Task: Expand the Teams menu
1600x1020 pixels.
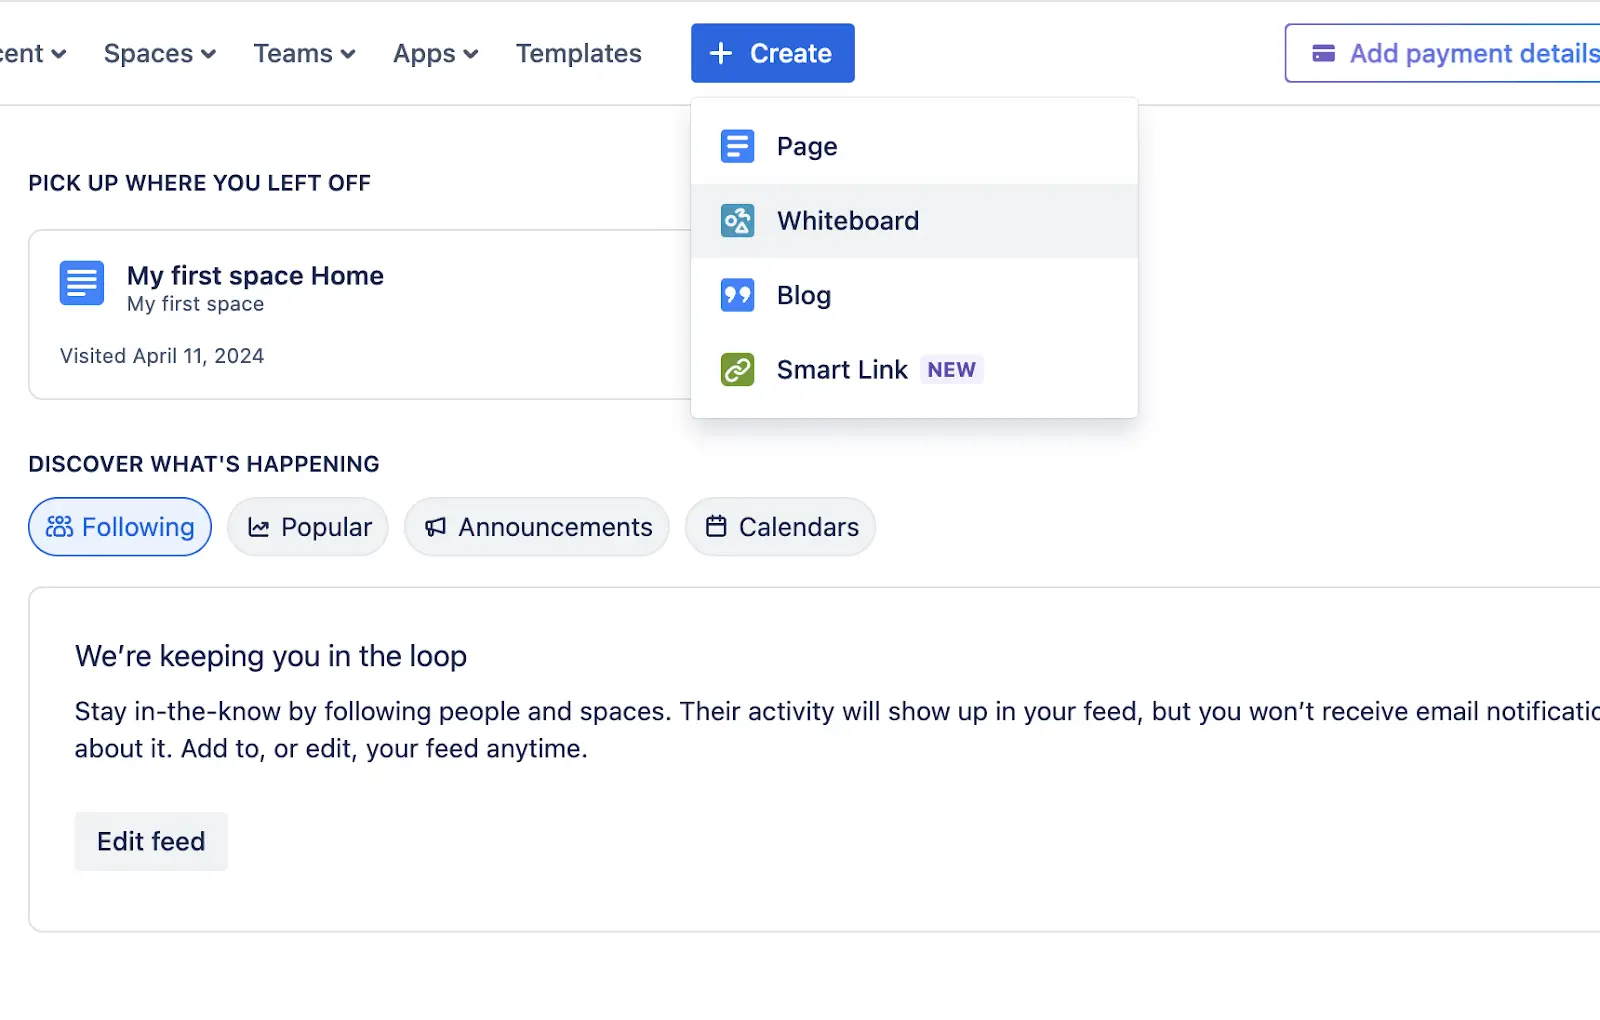Action: click(x=303, y=53)
